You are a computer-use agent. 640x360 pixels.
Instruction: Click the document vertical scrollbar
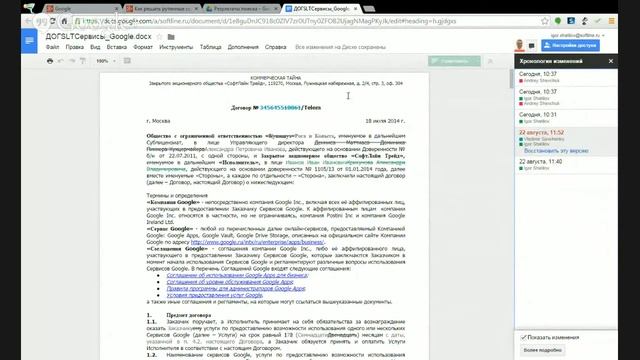click(x=511, y=78)
